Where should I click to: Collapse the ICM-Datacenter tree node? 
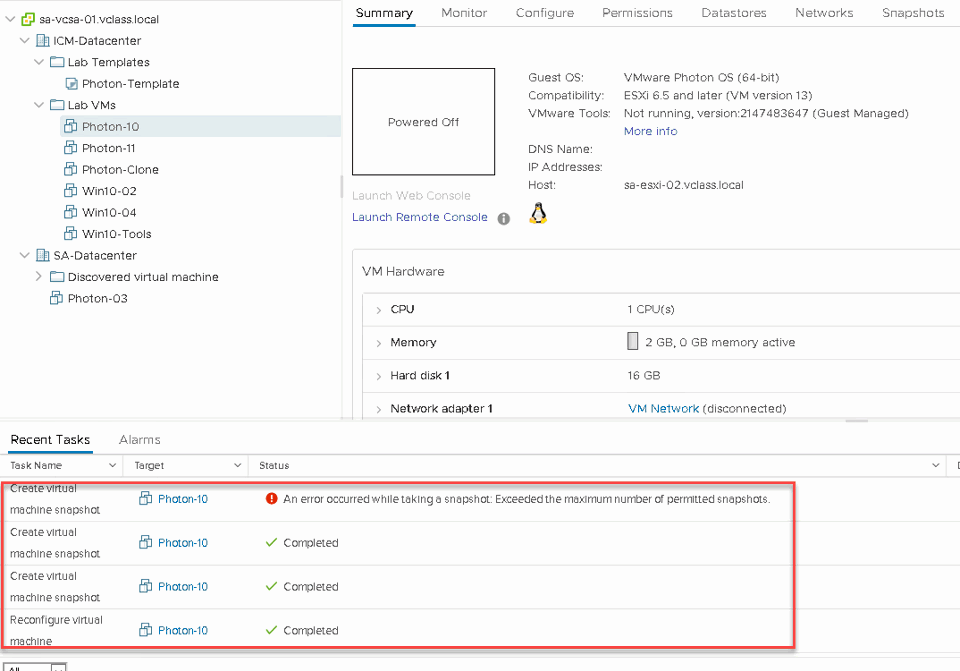click(24, 40)
